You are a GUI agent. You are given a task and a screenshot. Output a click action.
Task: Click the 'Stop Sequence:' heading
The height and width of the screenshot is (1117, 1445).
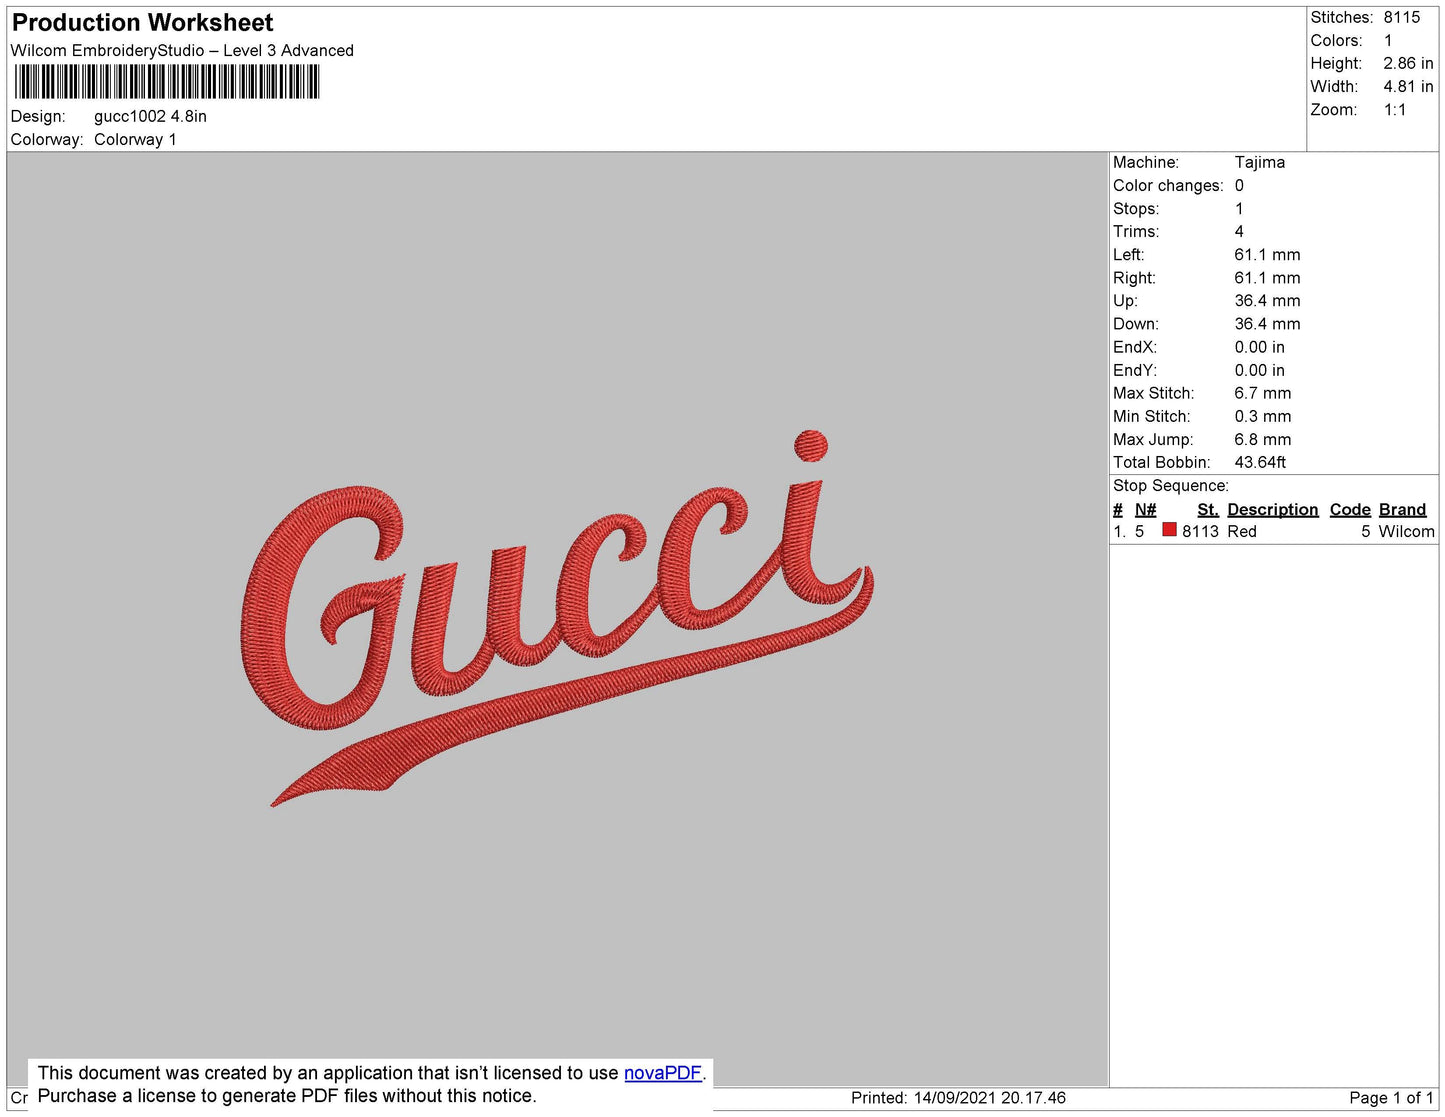click(x=1171, y=486)
